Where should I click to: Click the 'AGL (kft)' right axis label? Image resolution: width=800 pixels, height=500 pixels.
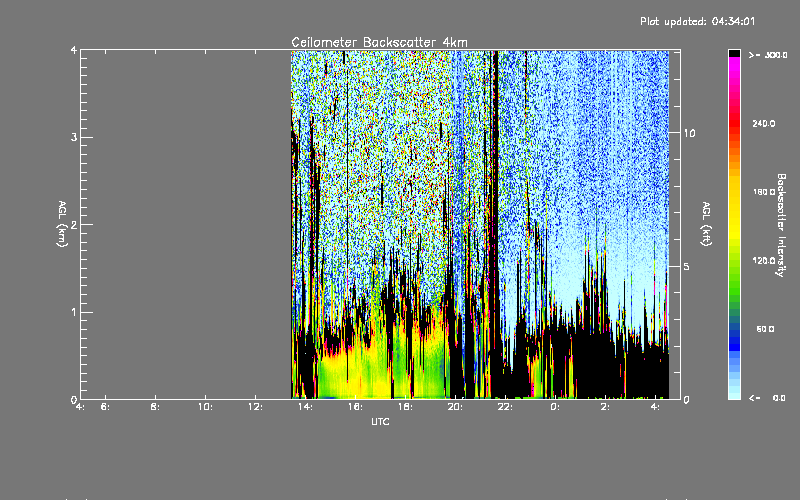(x=706, y=224)
